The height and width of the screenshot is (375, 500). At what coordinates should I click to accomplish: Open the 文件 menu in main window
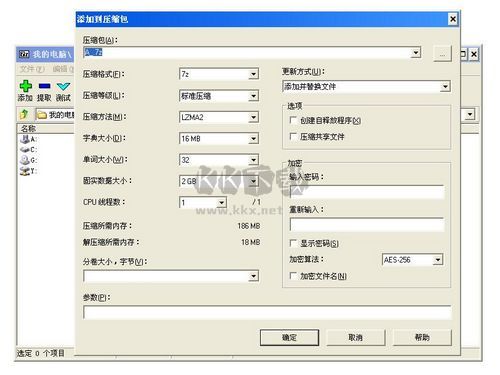pos(32,69)
